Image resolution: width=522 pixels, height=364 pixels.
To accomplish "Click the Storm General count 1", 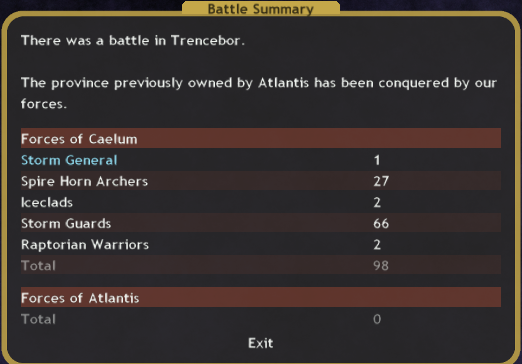I will (377, 160).
